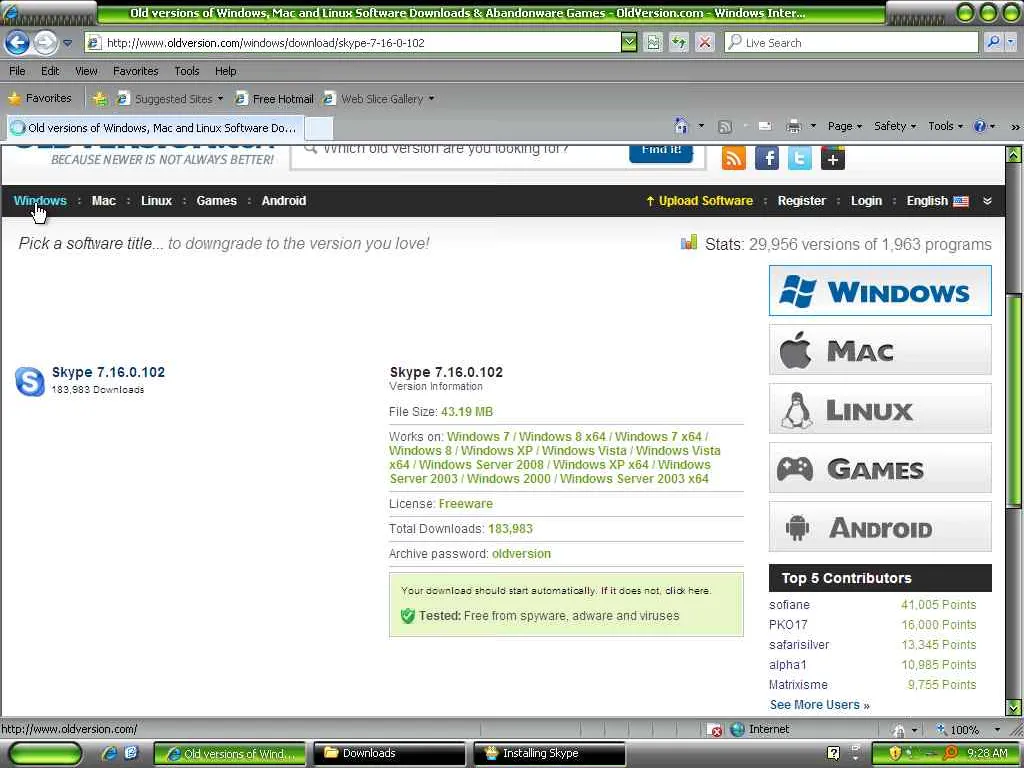
Task: Open the English language selector
Action: tap(937, 201)
